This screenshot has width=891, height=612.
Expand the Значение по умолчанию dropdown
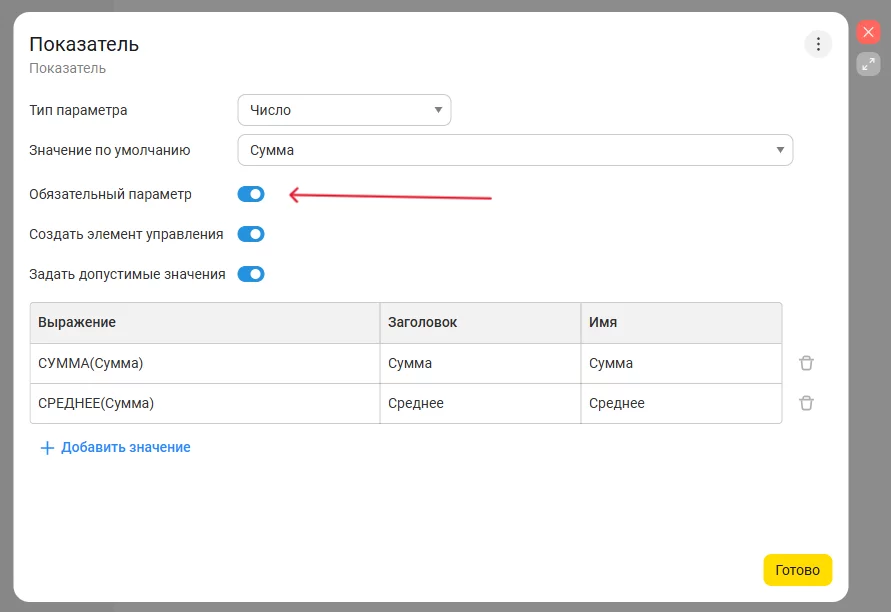point(515,150)
